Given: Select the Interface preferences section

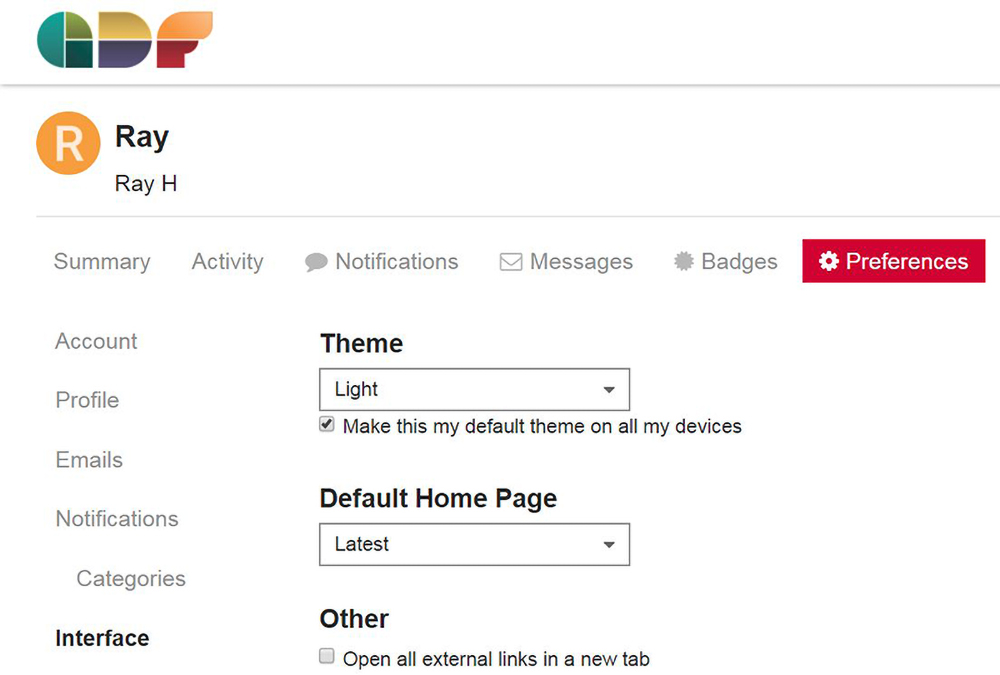Looking at the screenshot, I should pyautogui.click(x=103, y=638).
